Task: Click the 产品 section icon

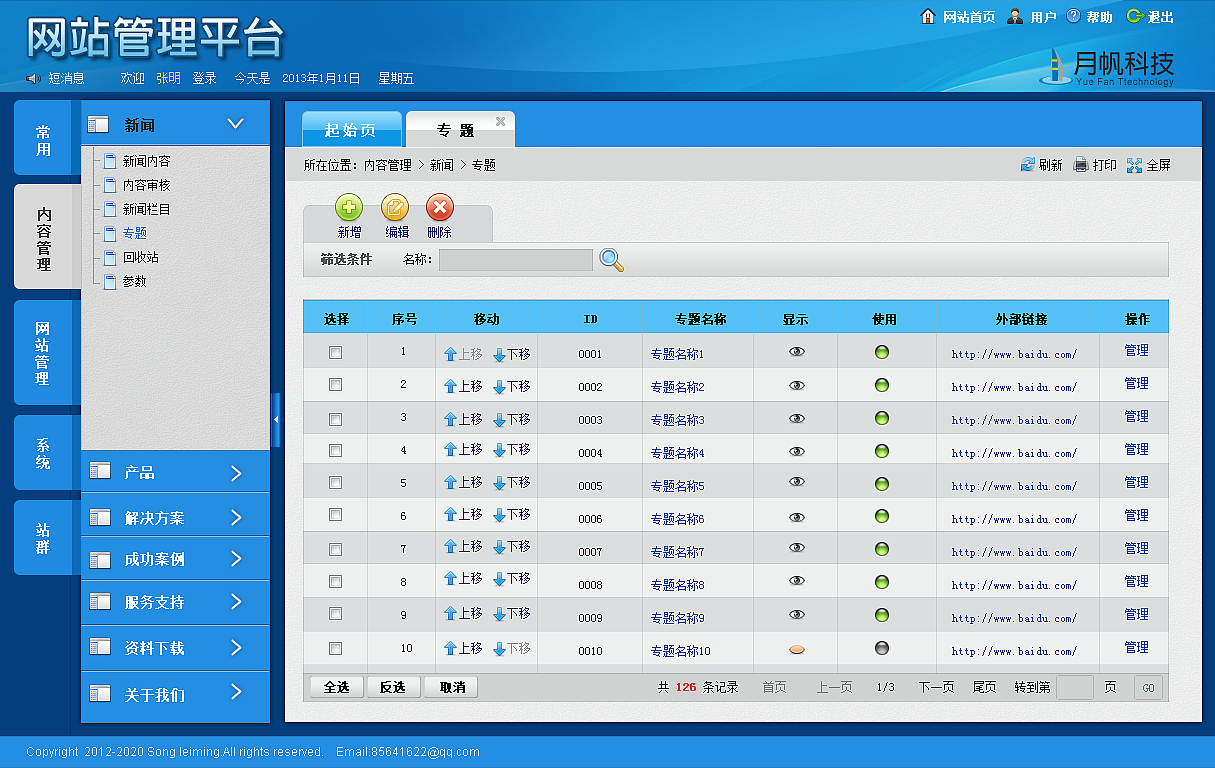Action: click(99, 472)
